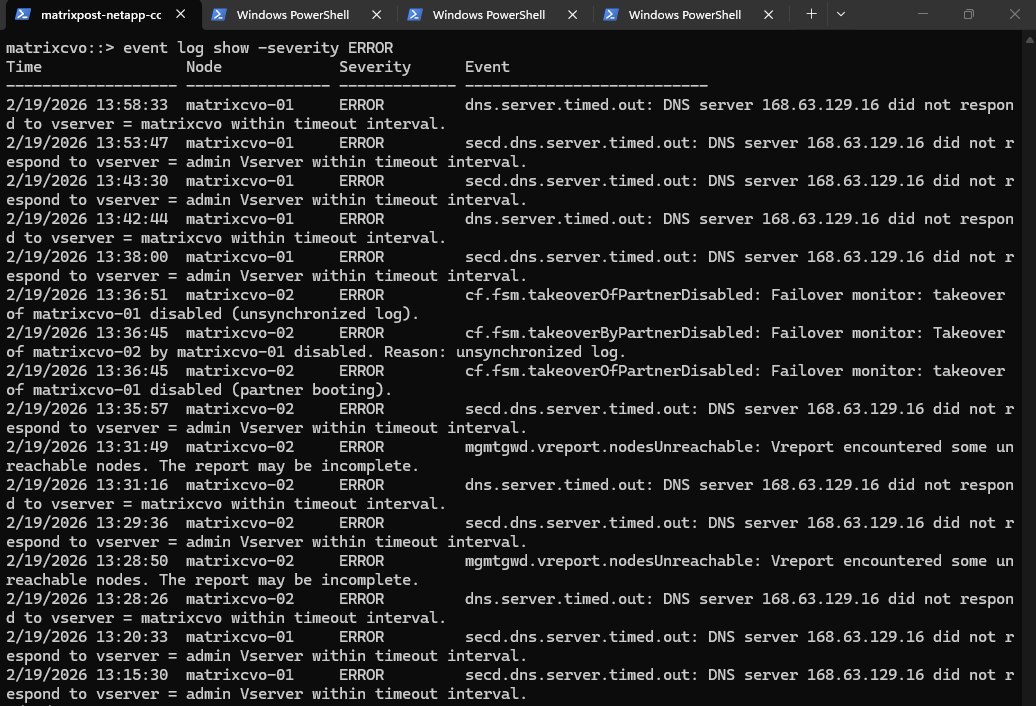This screenshot has width=1036, height=706.
Task: Close the third tab, a Windows PowerShell tab
Action: click(x=573, y=15)
